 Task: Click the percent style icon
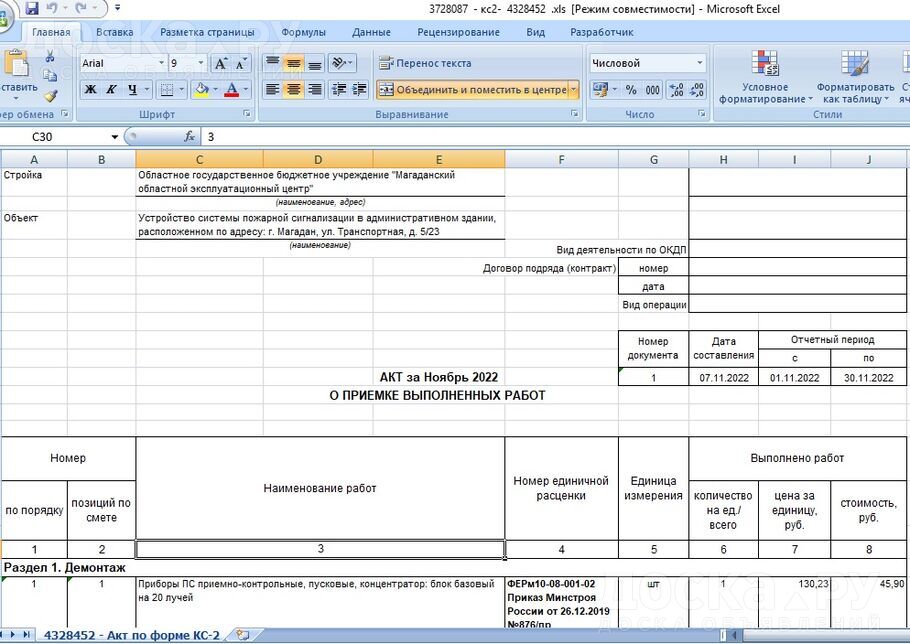[631, 90]
